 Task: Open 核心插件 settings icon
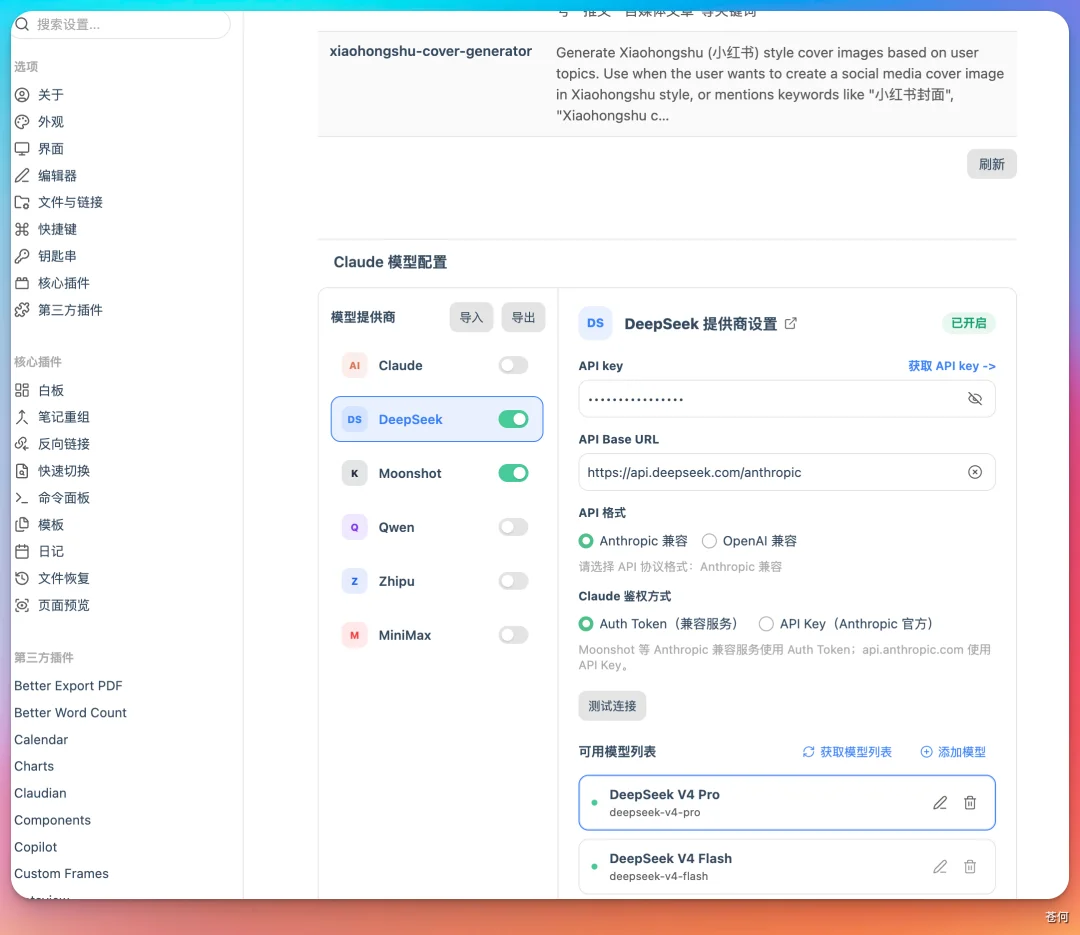click(x=22, y=282)
